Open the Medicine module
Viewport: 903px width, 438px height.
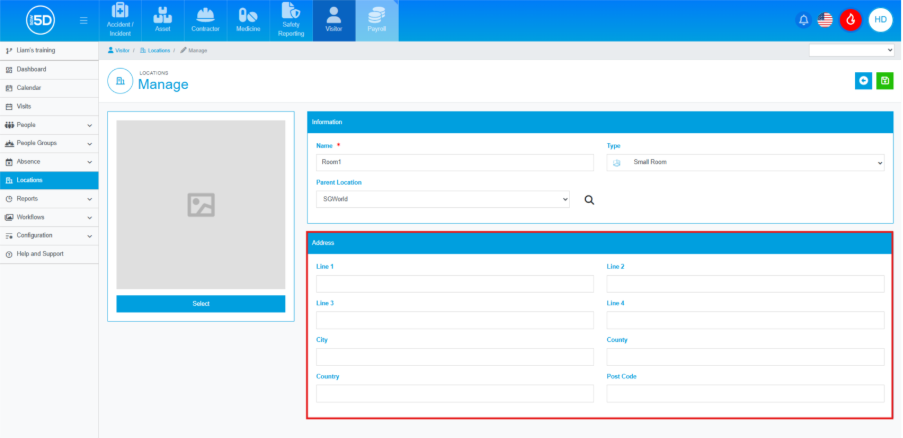coord(248,20)
